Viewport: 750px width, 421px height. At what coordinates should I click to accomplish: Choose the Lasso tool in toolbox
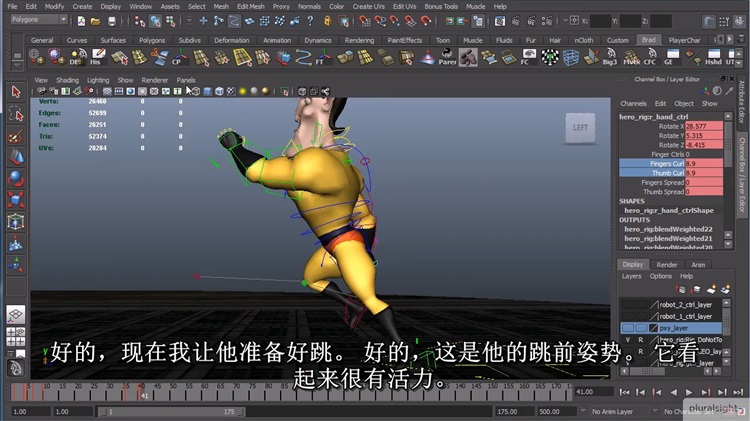click(16, 114)
